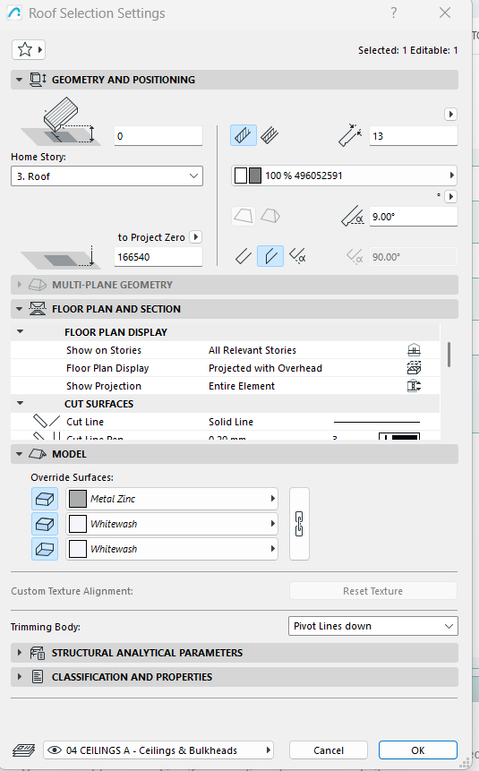This screenshot has width=479, height=771.
Task: Click the roof thickness field showing 13
Action: 413,136
